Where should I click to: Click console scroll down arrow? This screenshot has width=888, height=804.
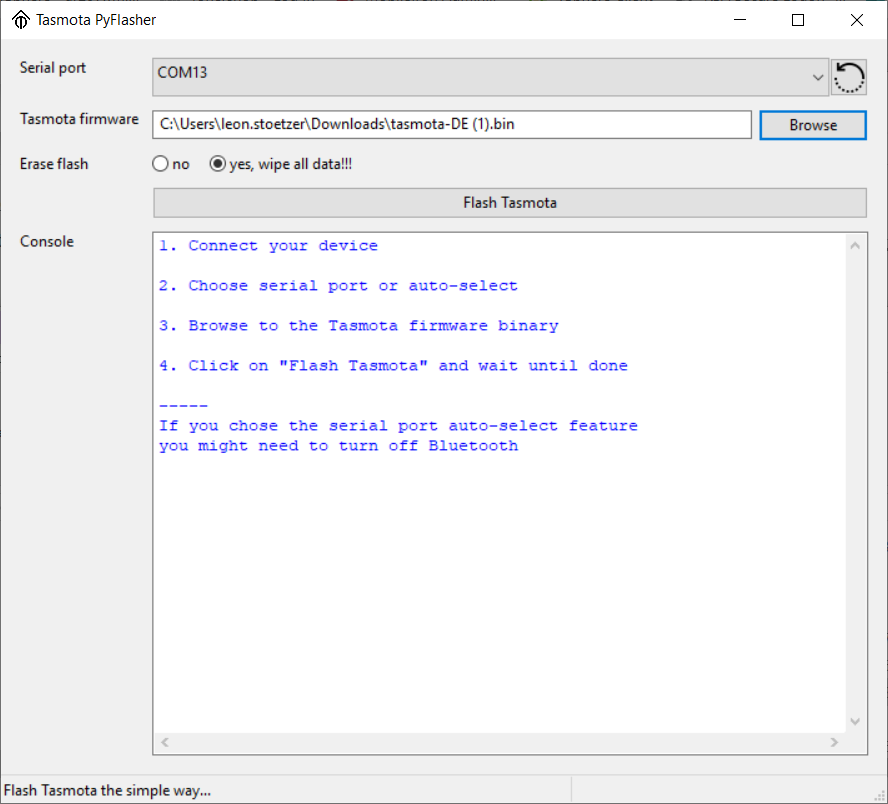pyautogui.click(x=855, y=721)
